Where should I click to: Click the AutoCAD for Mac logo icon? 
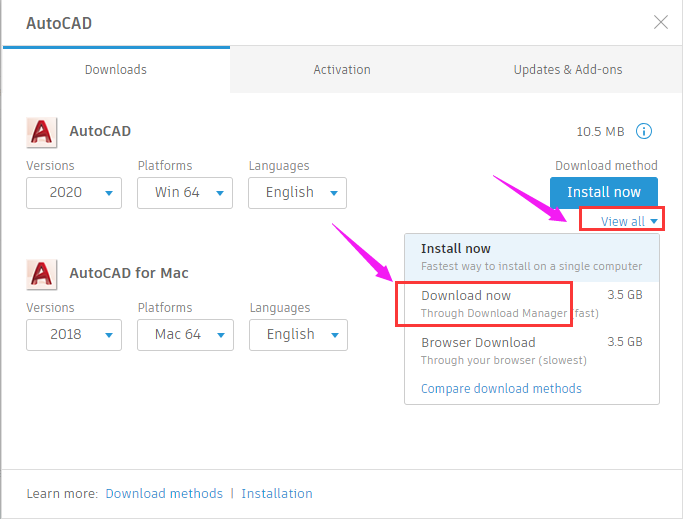pyautogui.click(x=42, y=274)
